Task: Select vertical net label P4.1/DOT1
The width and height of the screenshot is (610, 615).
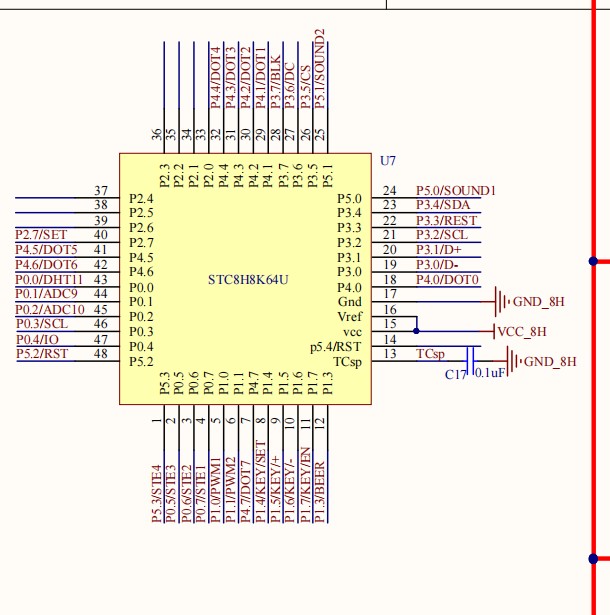Action: (x=260, y=78)
